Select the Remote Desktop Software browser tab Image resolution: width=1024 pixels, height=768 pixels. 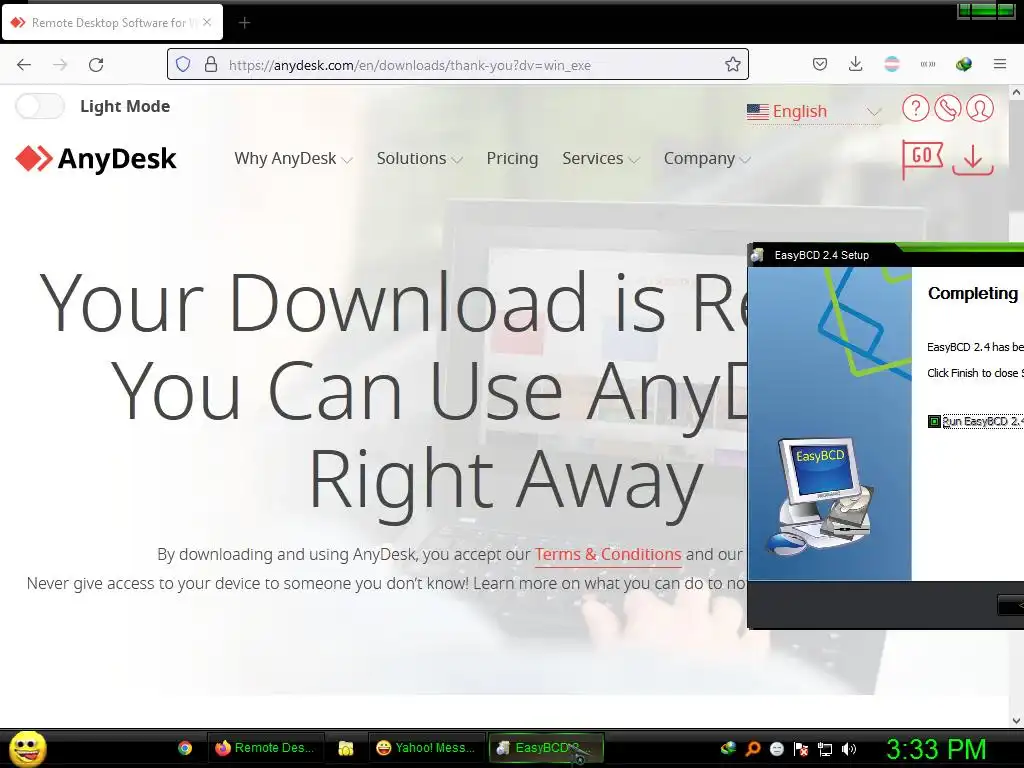pyautogui.click(x=112, y=22)
